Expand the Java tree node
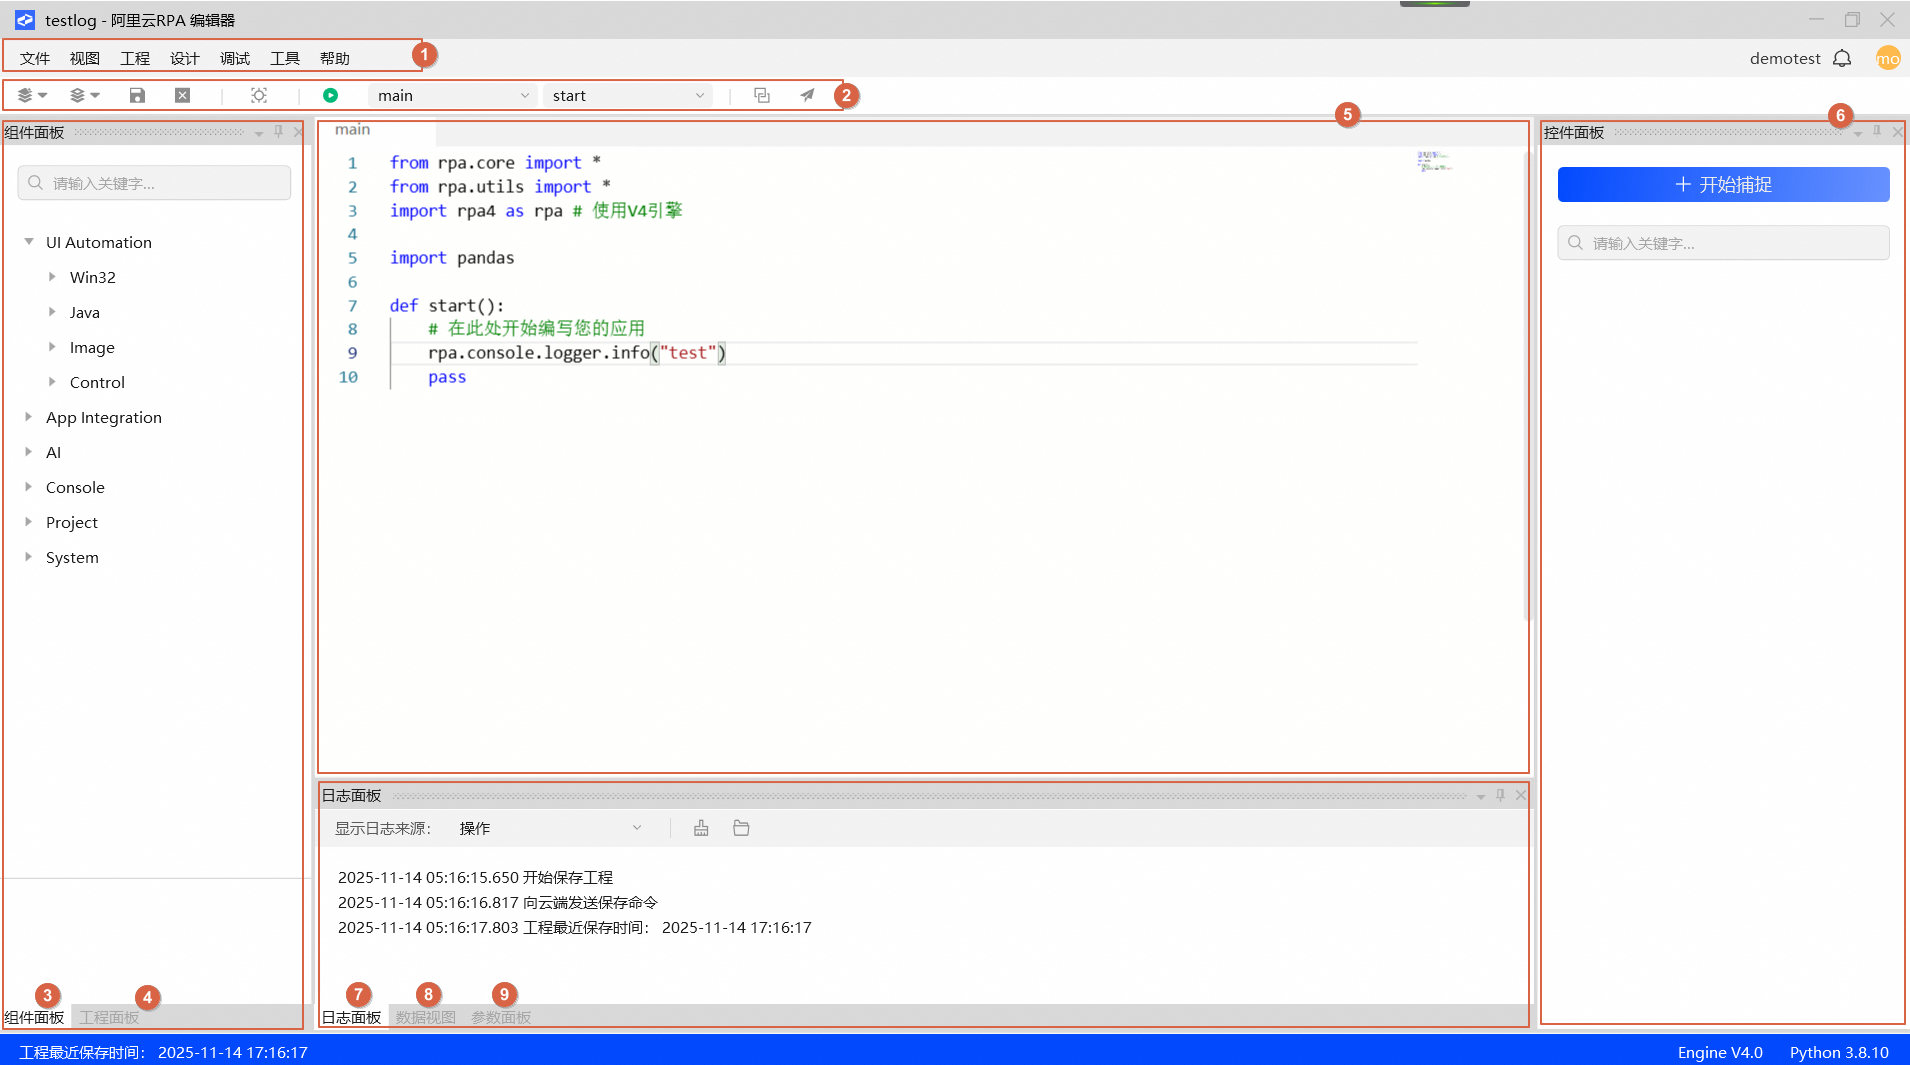The height and width of the screenshot is (1065, 1910). tap(52, 312)
